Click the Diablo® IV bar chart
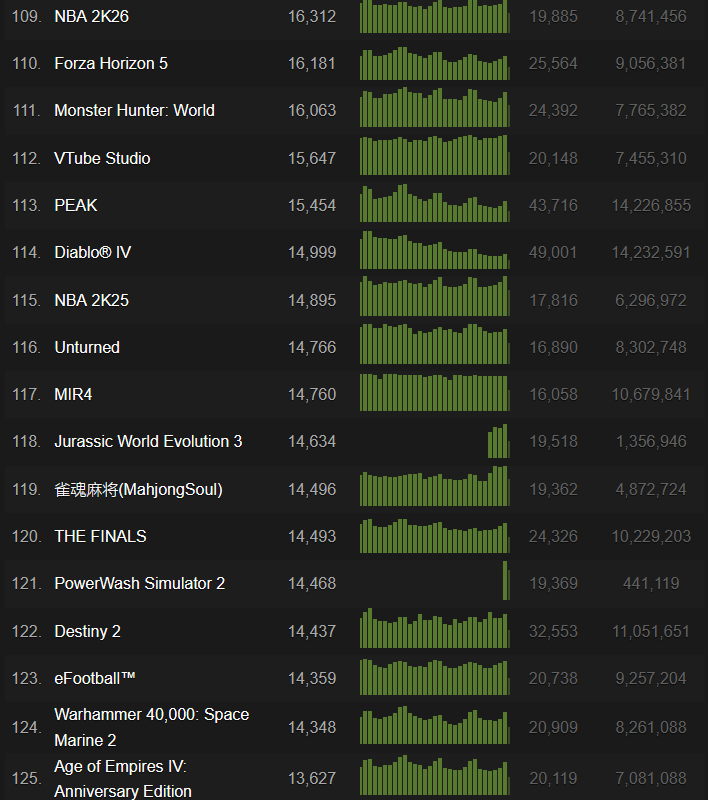The image size is (708, 800). 435,250
